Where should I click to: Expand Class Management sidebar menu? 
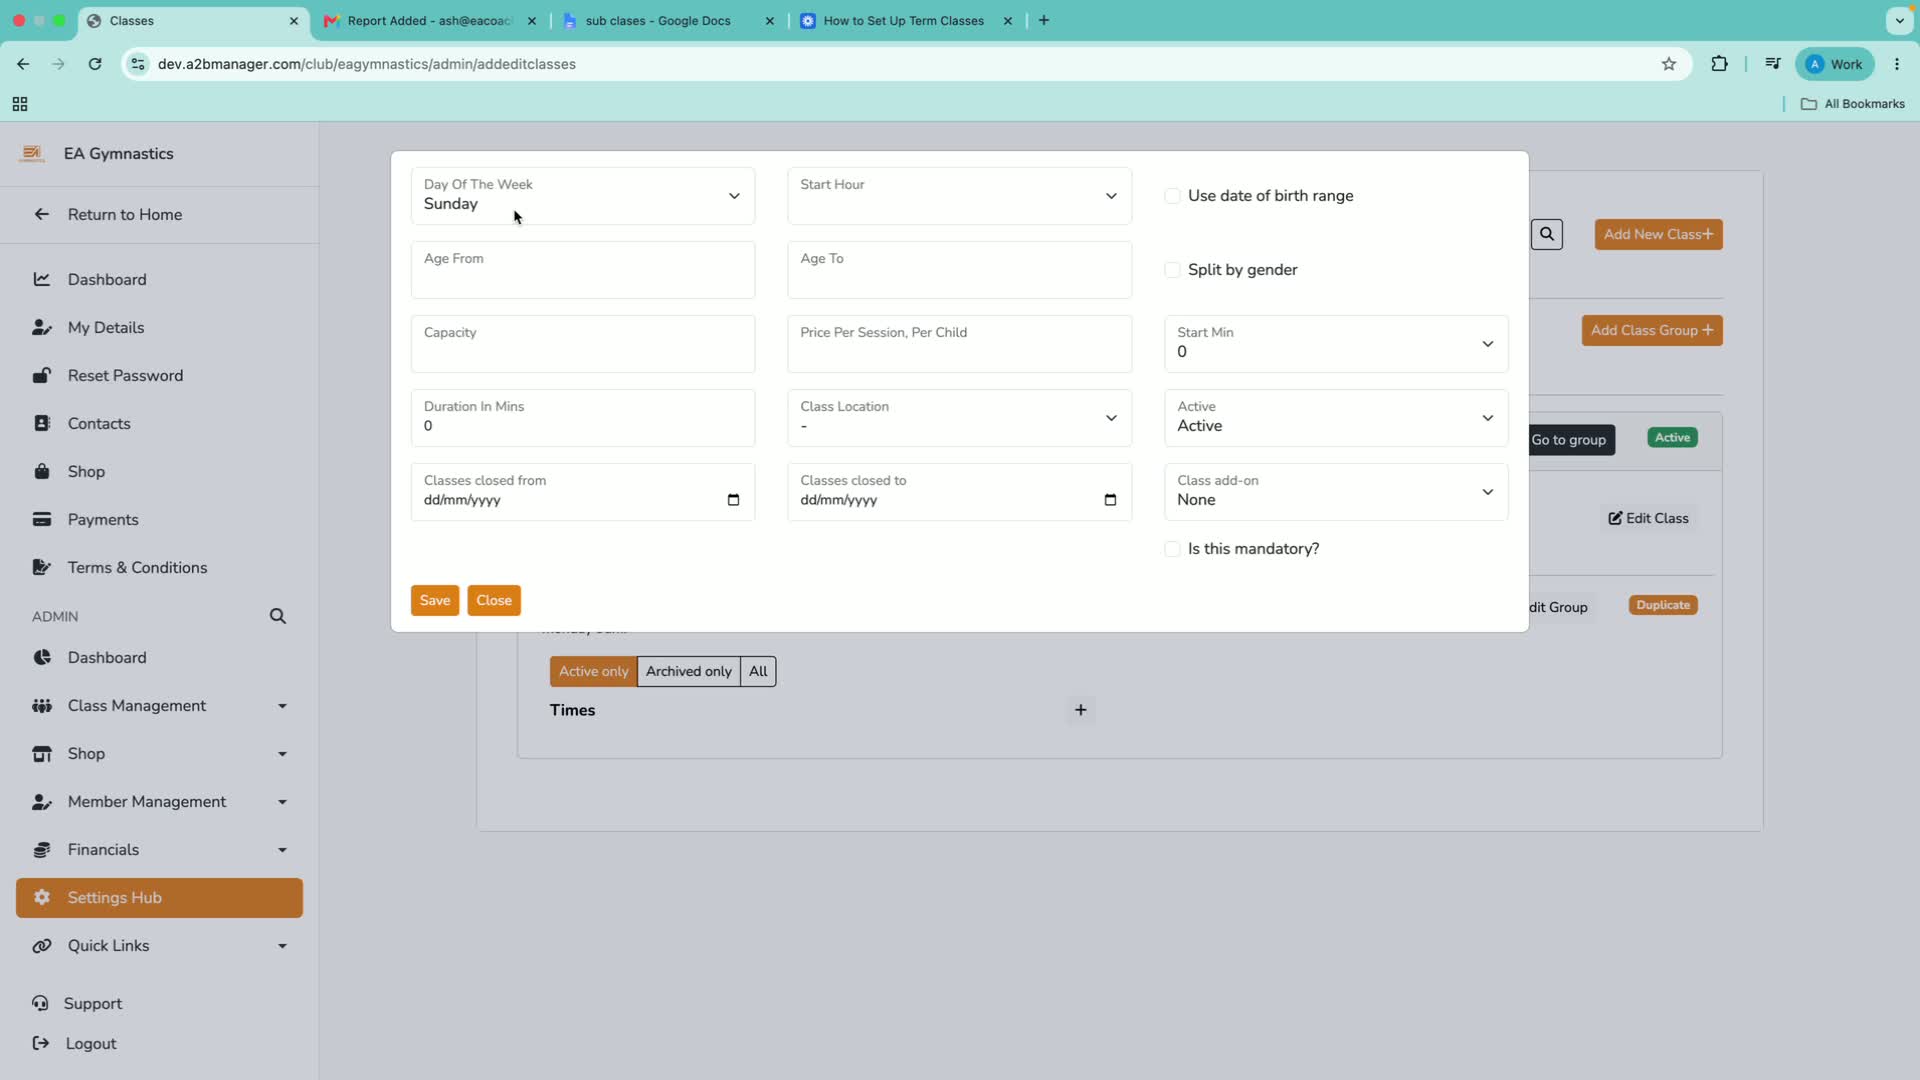click(x=160, y=706)
